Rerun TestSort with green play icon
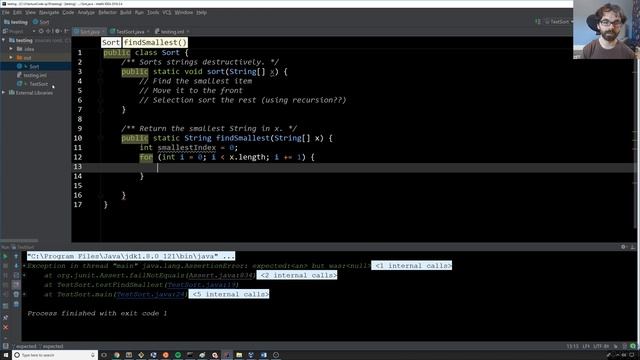Image resolution: width=640 pixels, height=360 pixels. 5,257
